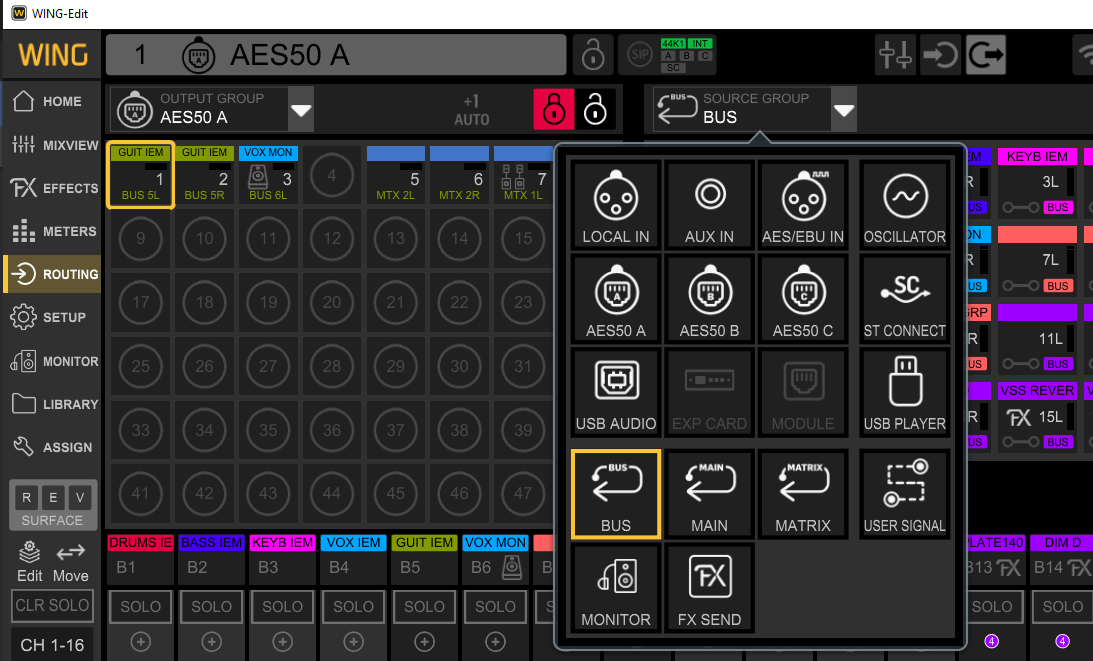This screenshot has height=661, width=1093.
Task: Click the add plus button under B4
Action: coord(353,641)
